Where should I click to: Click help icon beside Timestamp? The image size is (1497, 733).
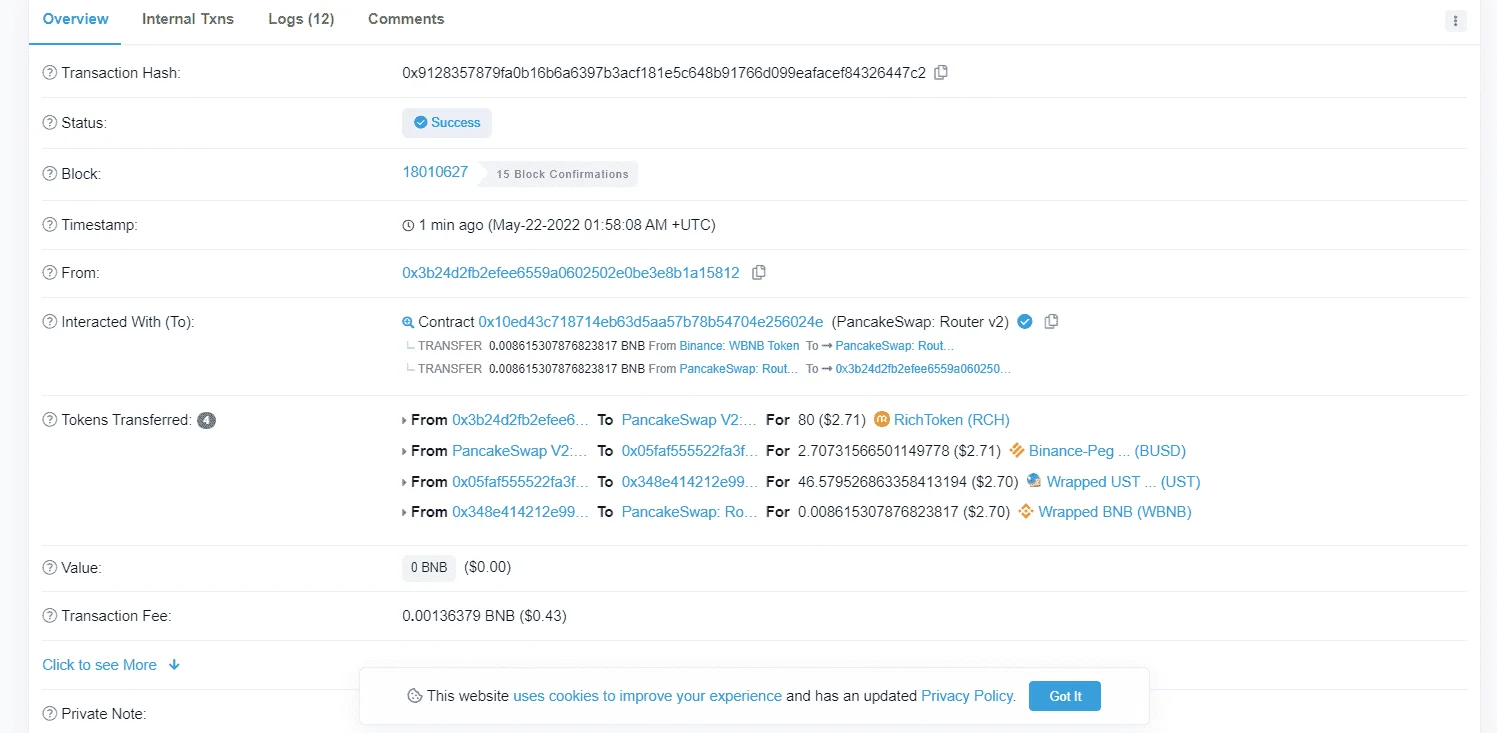click(x=50, y=225)
